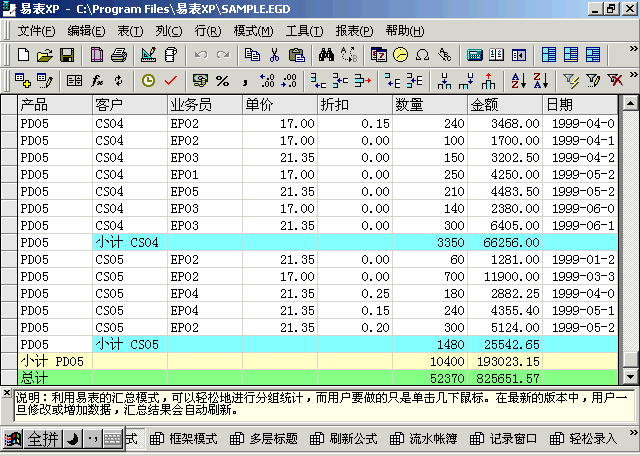Edit filter with the funnel pencil icon
Screen dimensions: 640x456
point(593,80)
